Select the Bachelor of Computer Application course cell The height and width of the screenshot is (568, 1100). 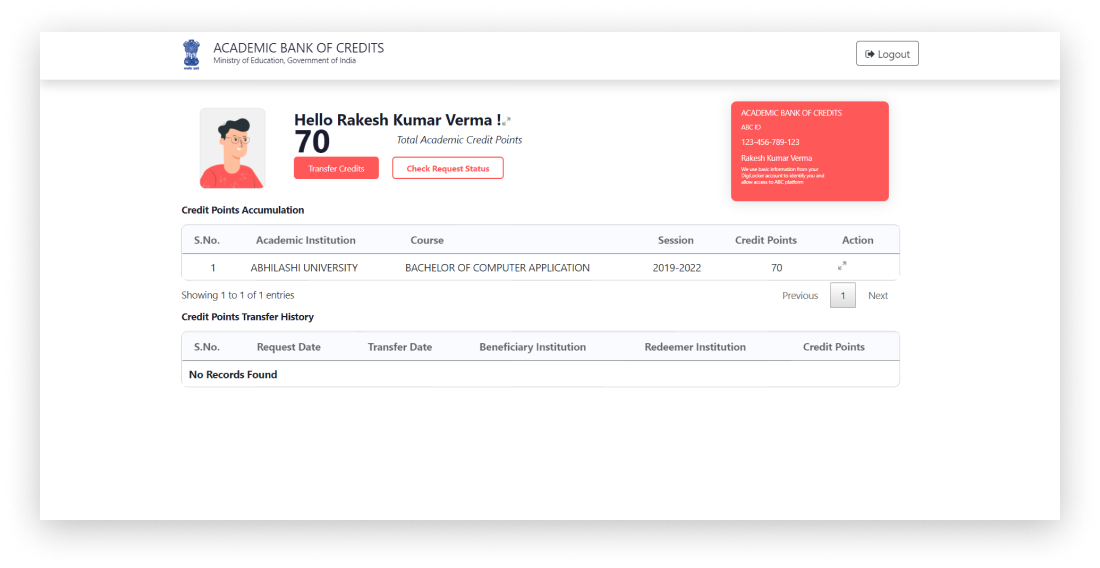(x=497, y=268)
